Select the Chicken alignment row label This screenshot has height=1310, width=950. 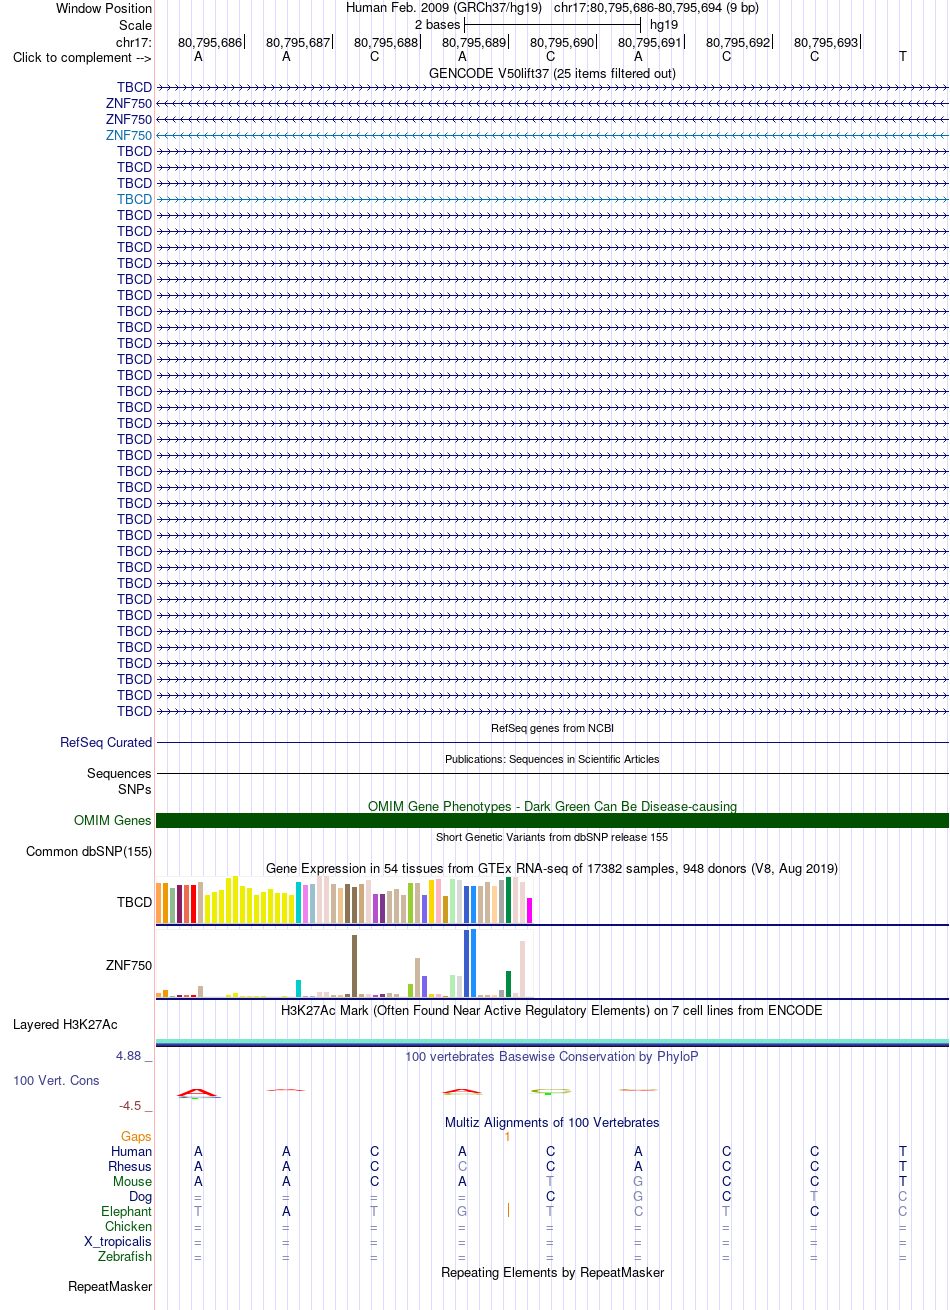pos(129,1227)
